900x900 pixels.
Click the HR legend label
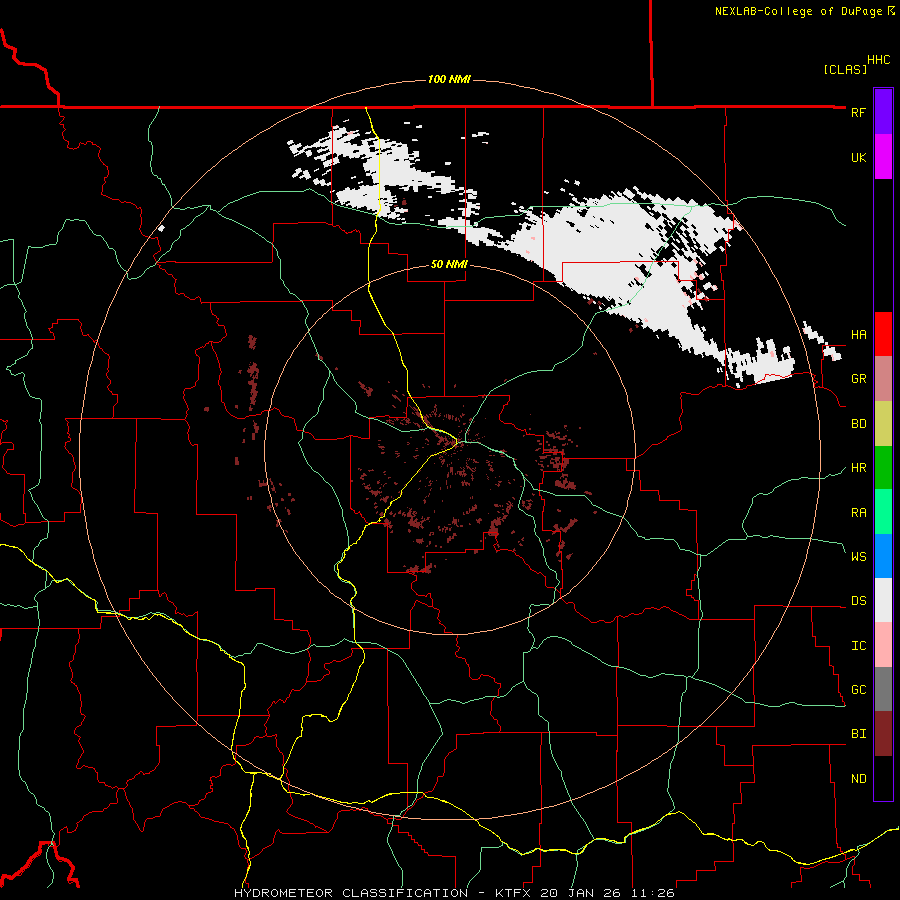tap(858, 468)
